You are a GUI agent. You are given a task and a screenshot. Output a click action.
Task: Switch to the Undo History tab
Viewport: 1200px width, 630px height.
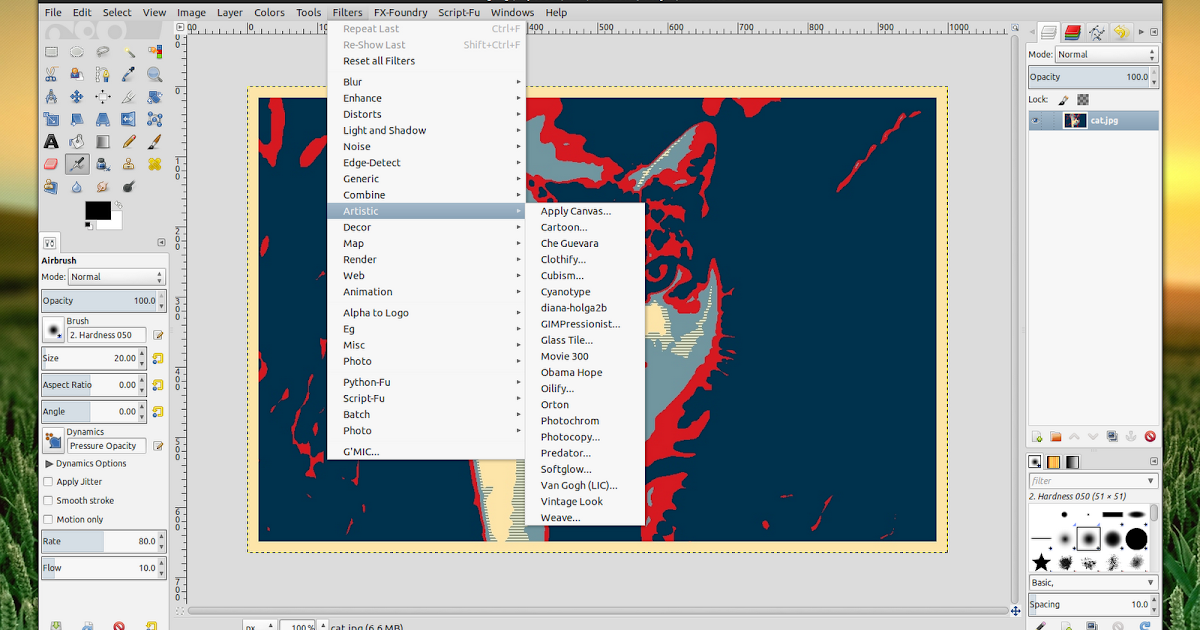tap(1120, 31)
